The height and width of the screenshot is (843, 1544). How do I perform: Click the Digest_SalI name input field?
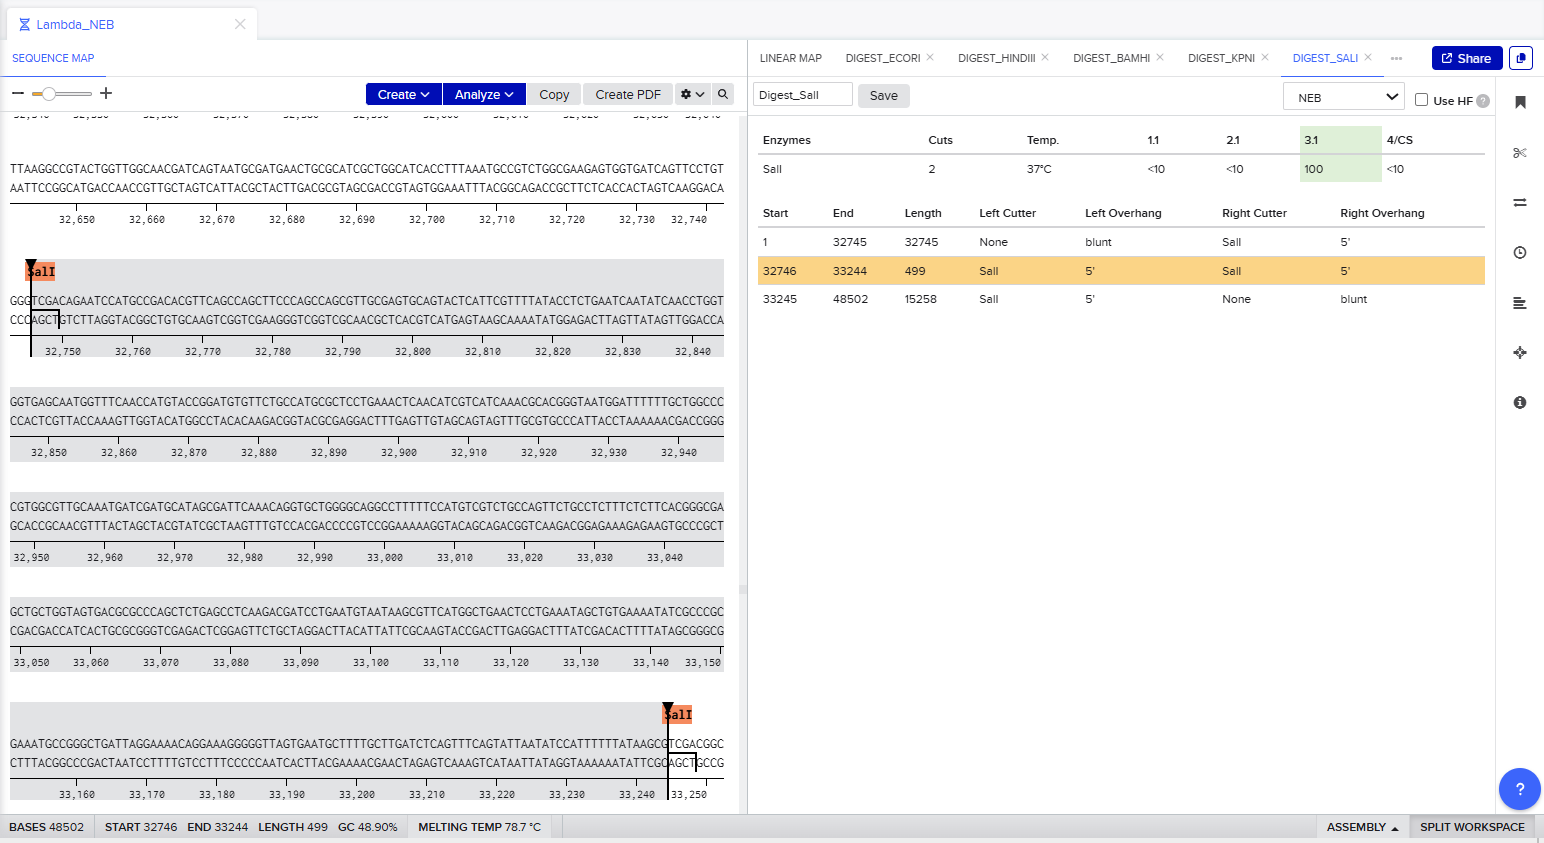click(x=803, y=95)
